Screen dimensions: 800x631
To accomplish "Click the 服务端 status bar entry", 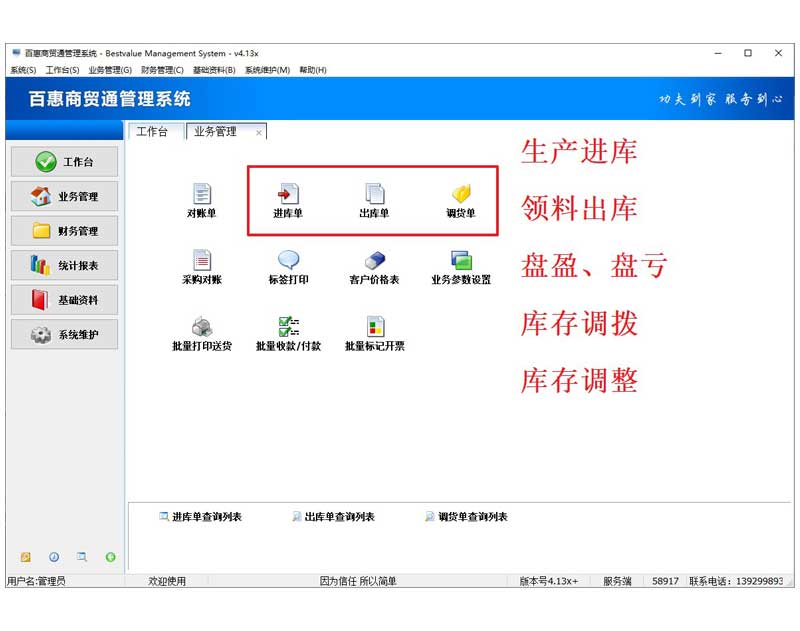I will (617, 581).
